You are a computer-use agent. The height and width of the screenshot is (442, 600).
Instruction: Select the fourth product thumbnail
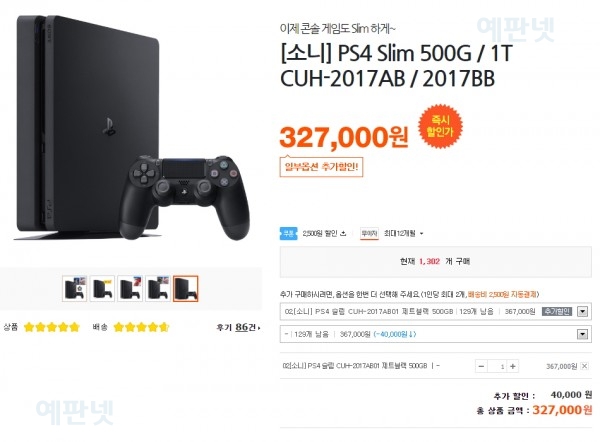158,289
